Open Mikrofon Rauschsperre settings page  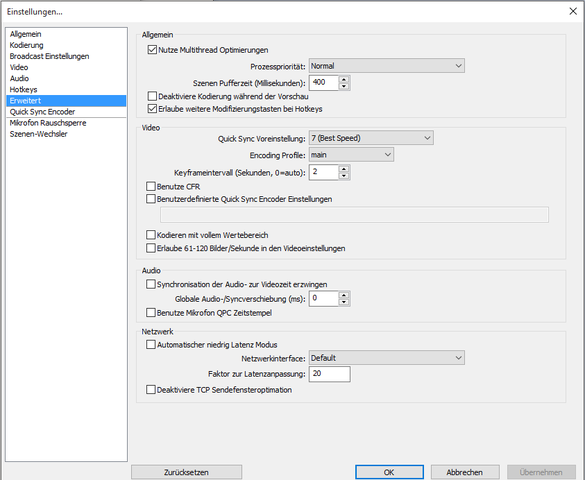point(48,123)
